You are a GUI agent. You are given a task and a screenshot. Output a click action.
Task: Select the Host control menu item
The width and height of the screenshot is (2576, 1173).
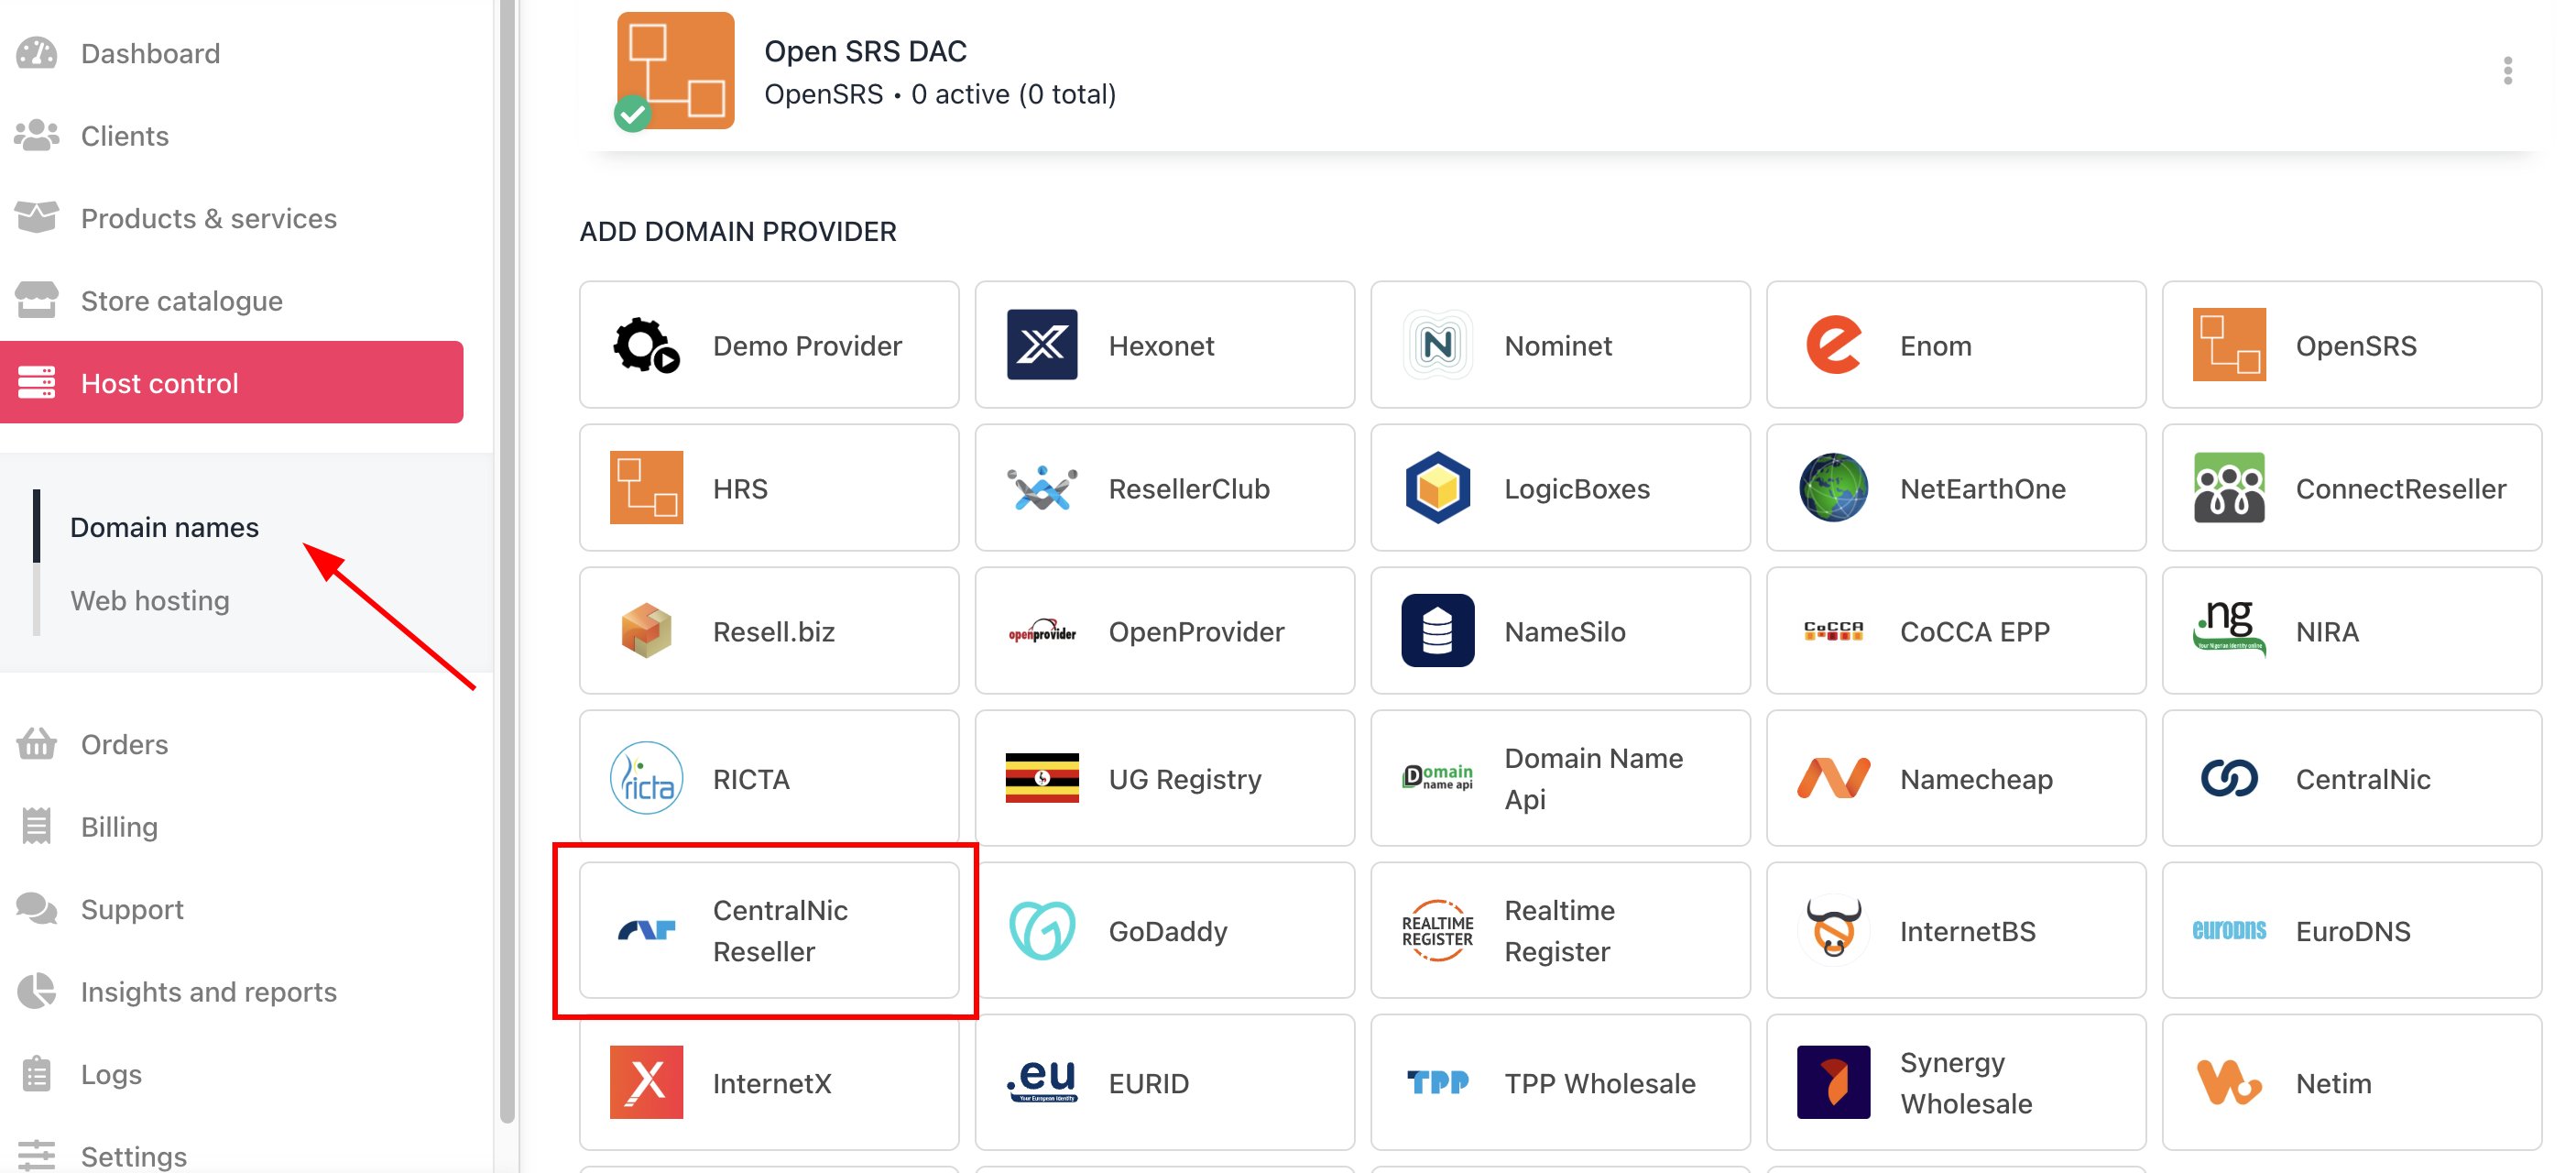(x=231, y=383)
